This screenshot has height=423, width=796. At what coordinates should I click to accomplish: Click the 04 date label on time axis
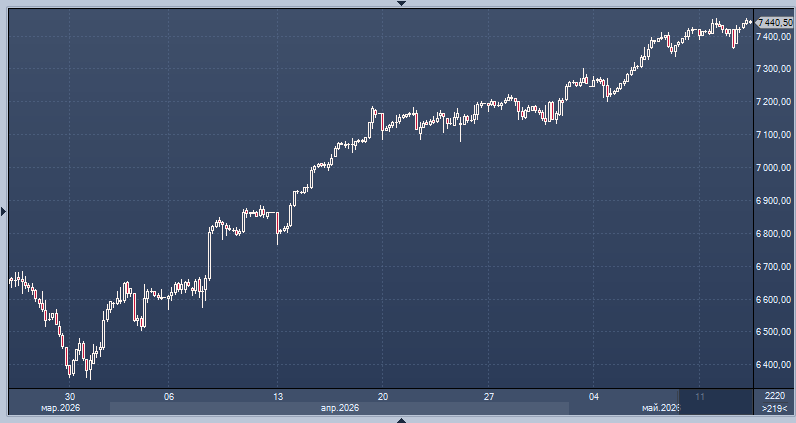coord(593,397)
